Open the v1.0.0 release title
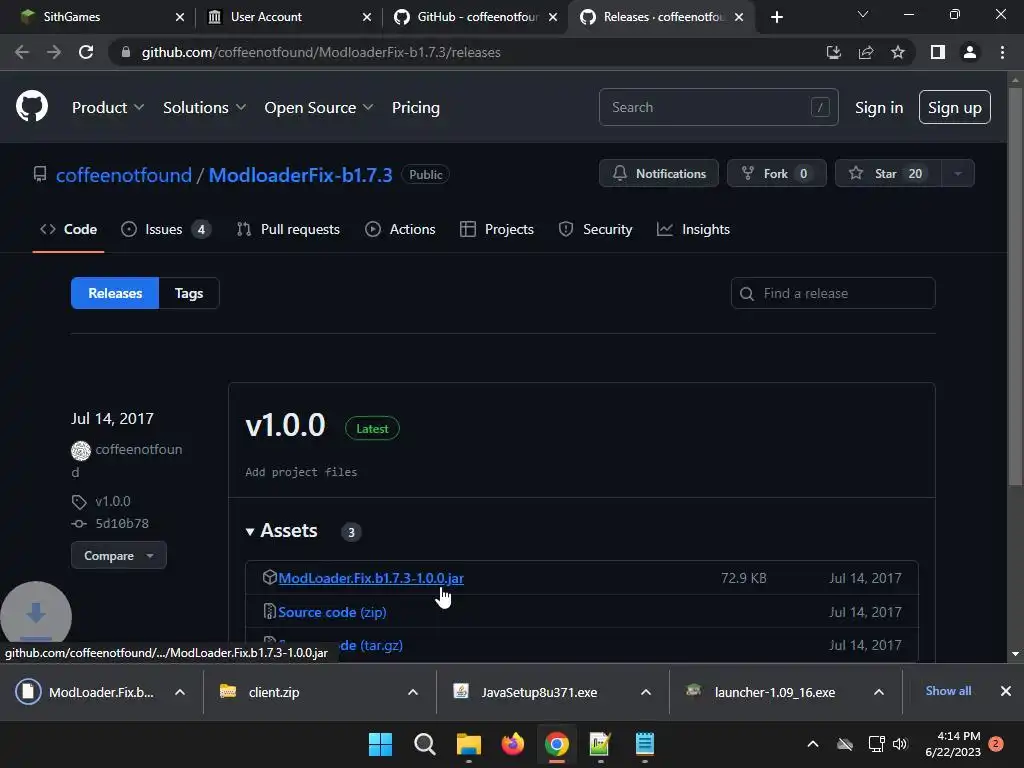 pyautogui.click(x=285, y=425)
